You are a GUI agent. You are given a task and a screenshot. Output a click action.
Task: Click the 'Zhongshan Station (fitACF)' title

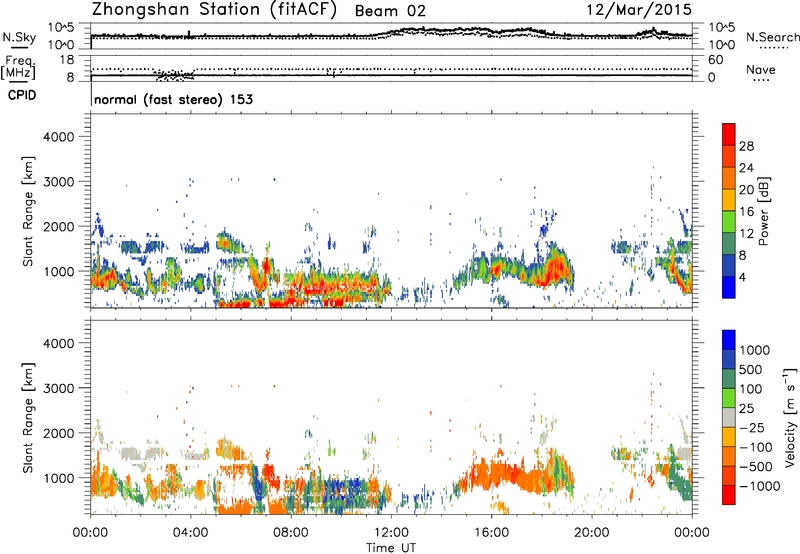214,10
